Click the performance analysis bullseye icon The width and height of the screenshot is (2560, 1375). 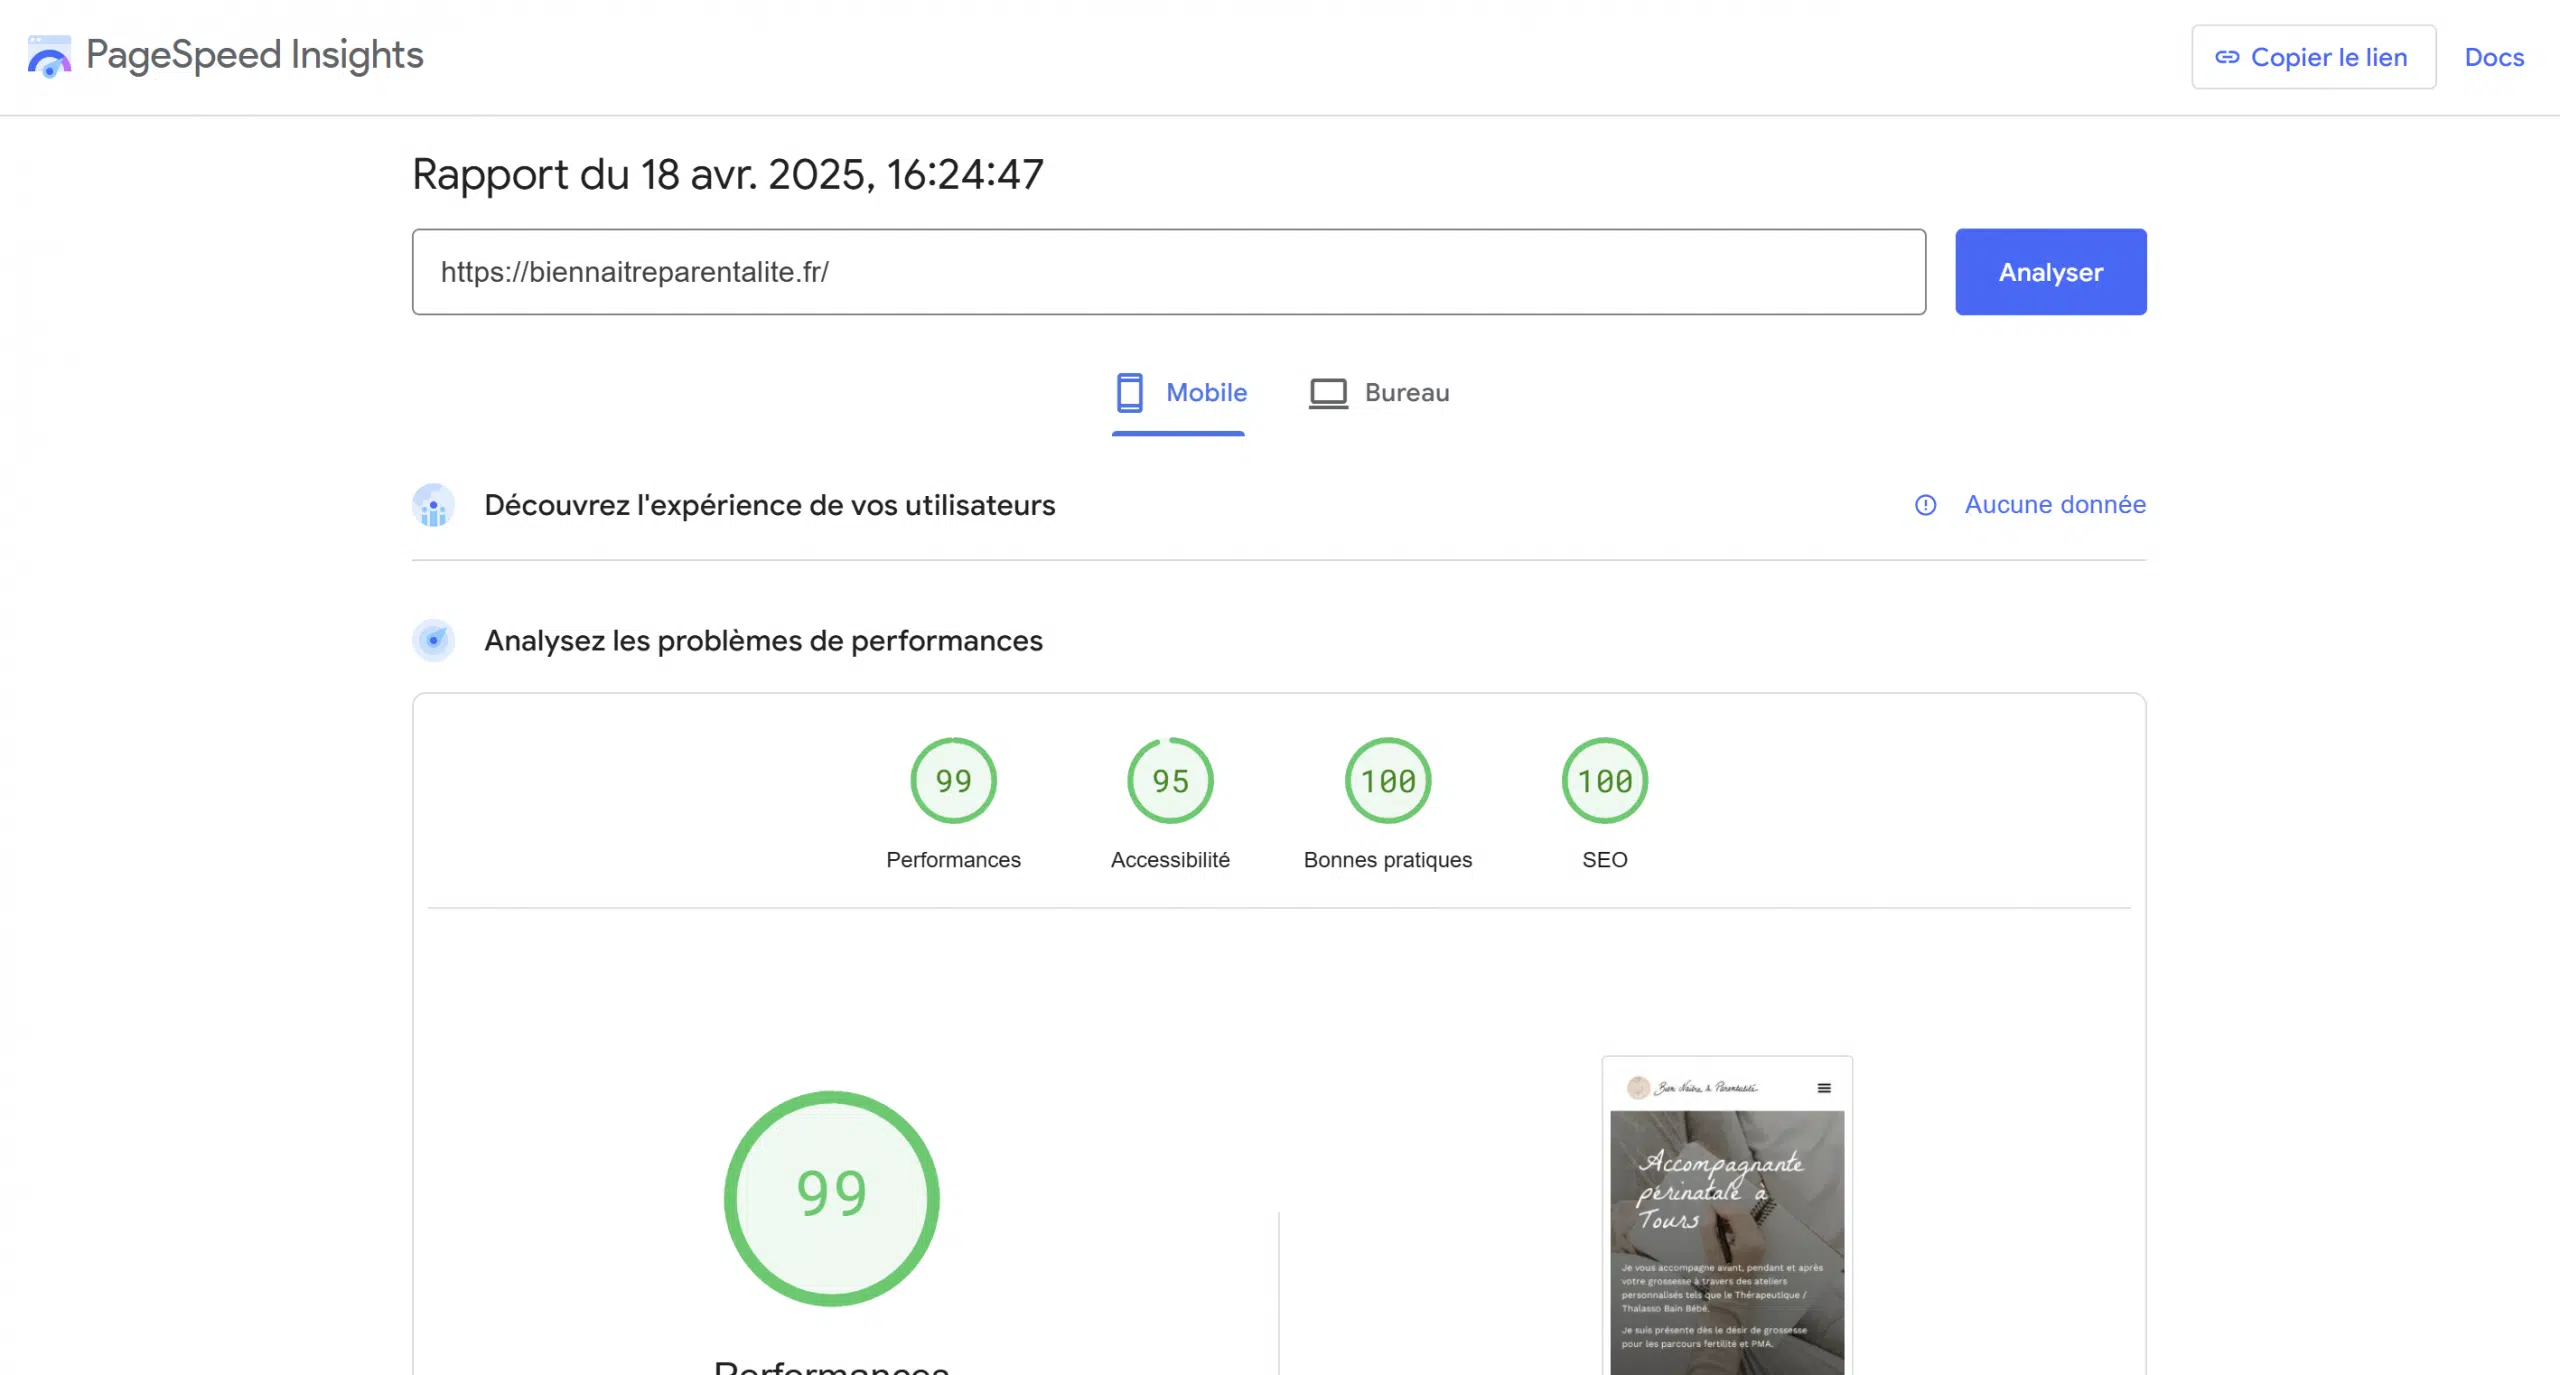(x=433, y=641)
